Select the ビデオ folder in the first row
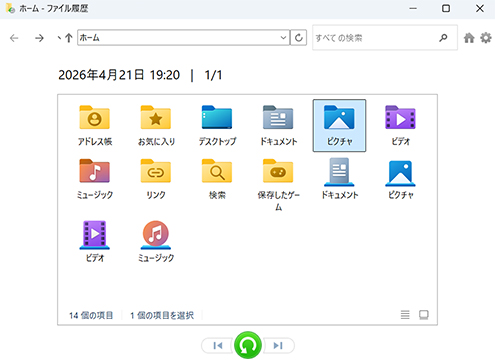Image resolution: width=495 pixels, height=363 pixels. (400, 126)
